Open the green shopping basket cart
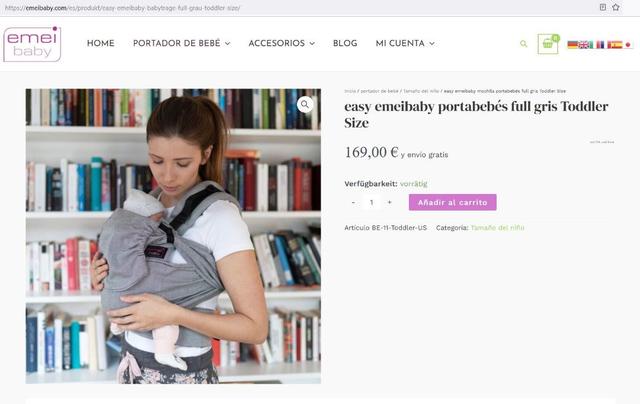This screenshot has height=404, width=640. (x=548, y=44)
